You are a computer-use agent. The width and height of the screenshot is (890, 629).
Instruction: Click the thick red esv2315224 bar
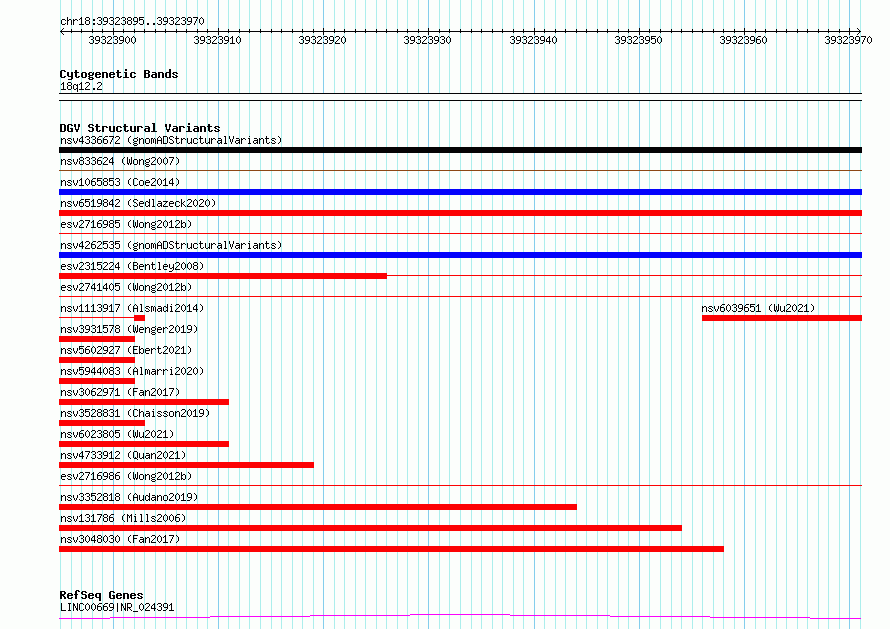pos(223,276)
